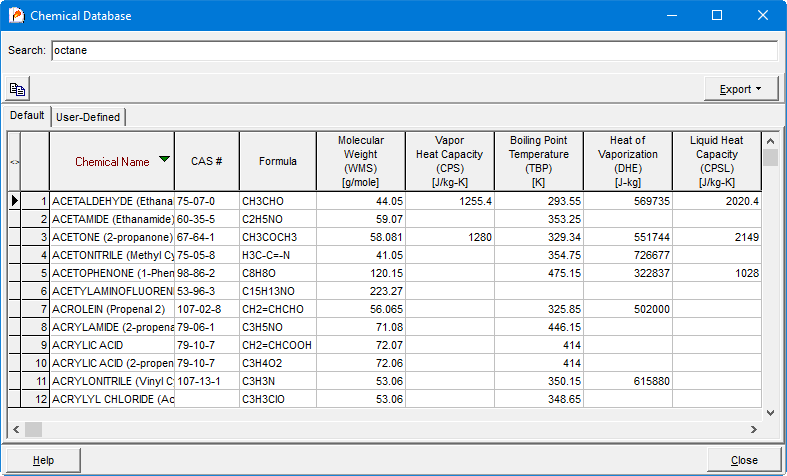Click heat of vaporization value 615880
787x476 pixels.
(627, 382)
